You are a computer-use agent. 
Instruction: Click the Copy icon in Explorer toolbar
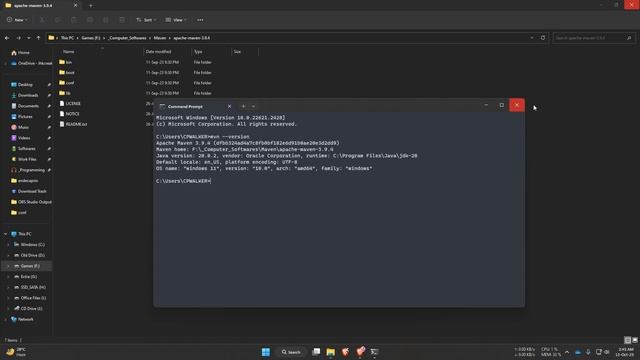58,20
